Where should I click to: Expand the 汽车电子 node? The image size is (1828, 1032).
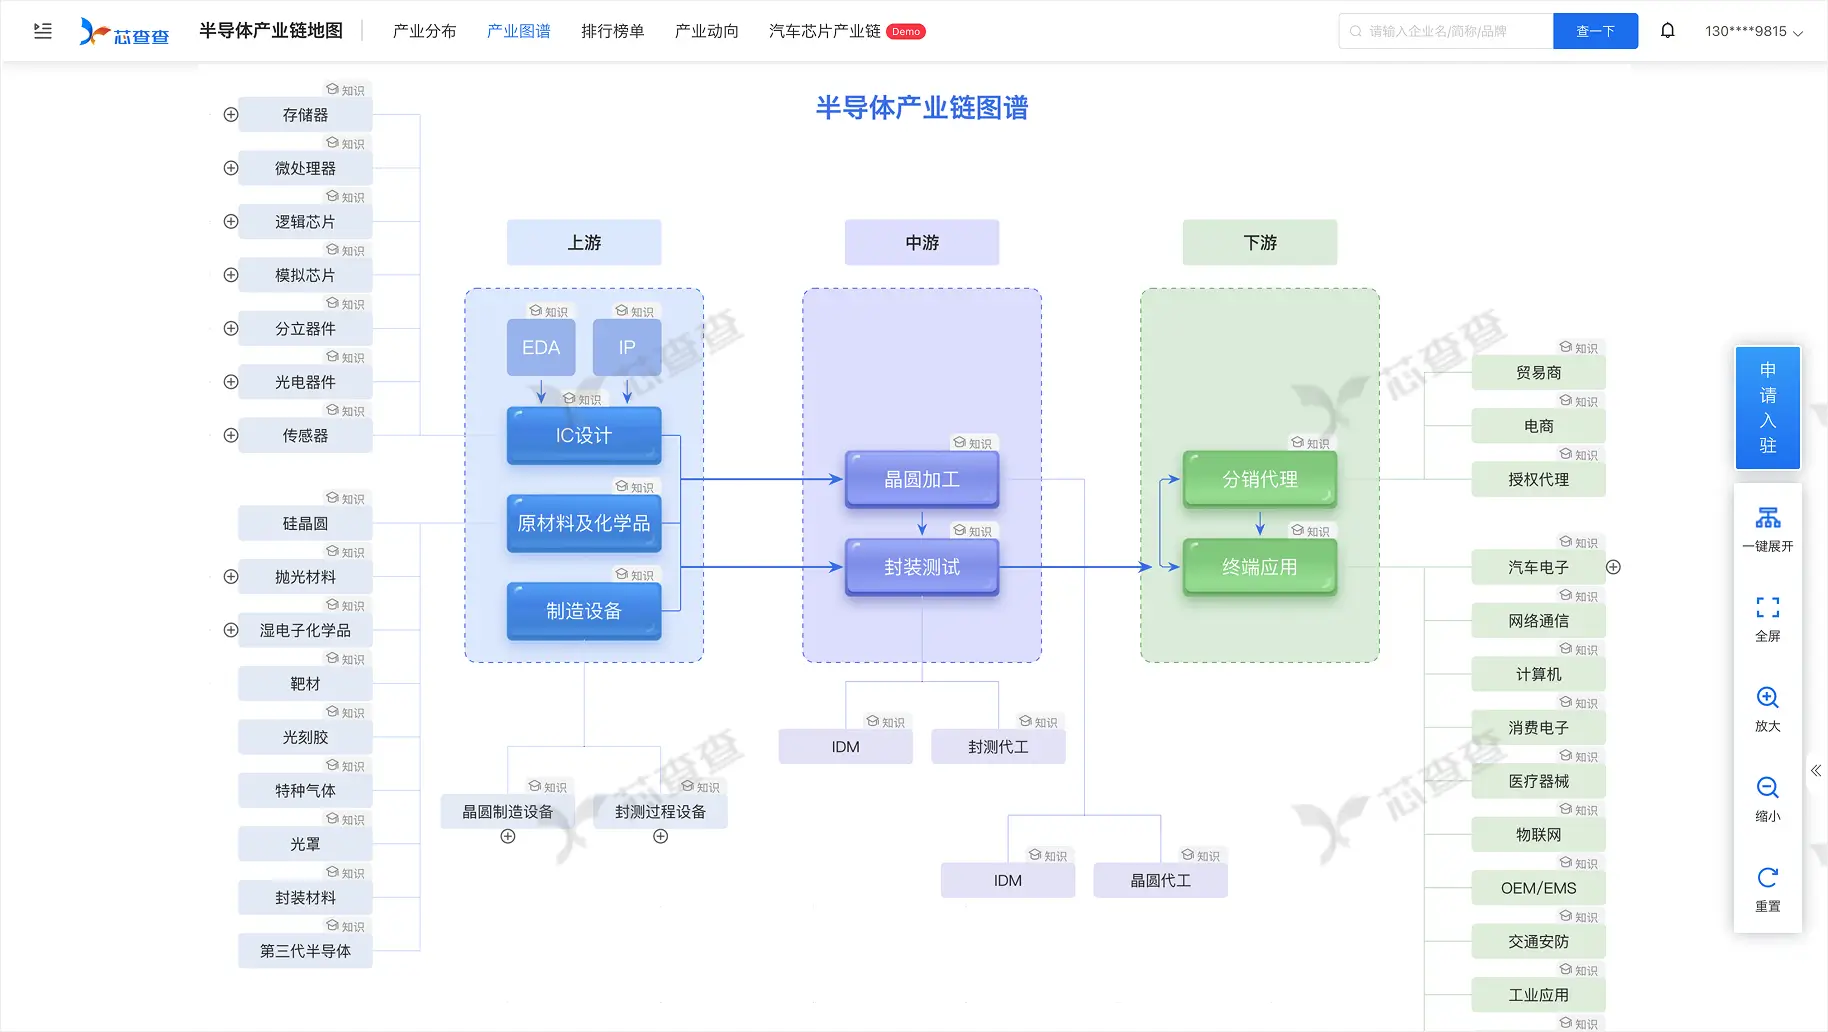(1613, 567)
